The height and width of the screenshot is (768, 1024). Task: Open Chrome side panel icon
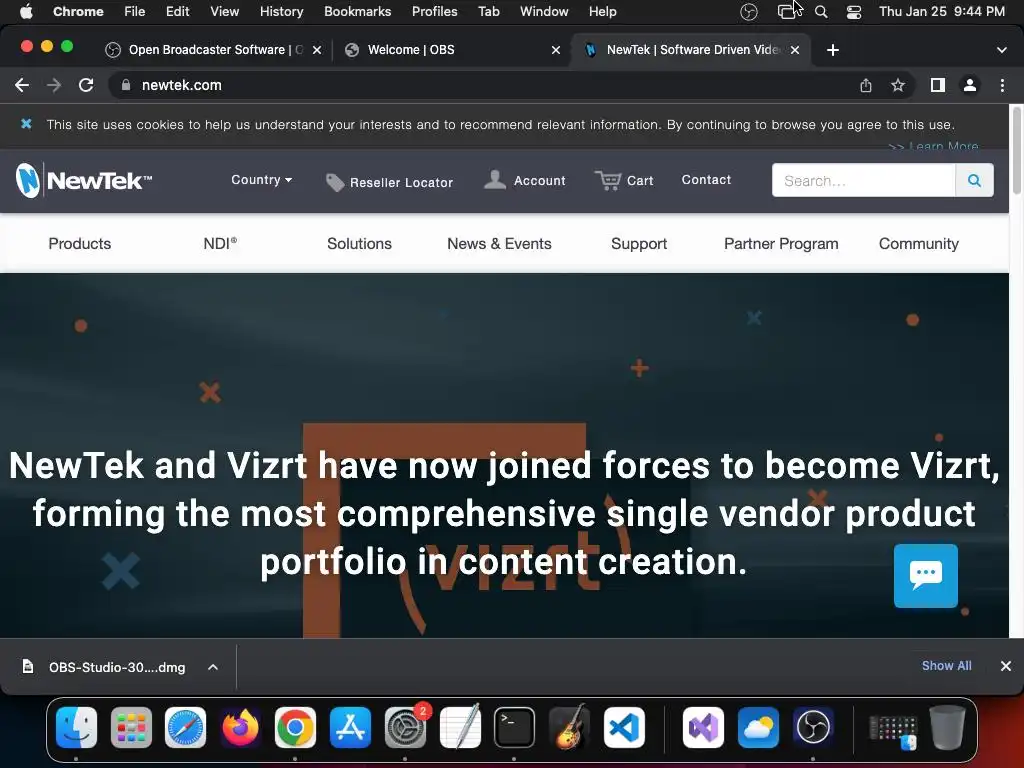point(938,85)
